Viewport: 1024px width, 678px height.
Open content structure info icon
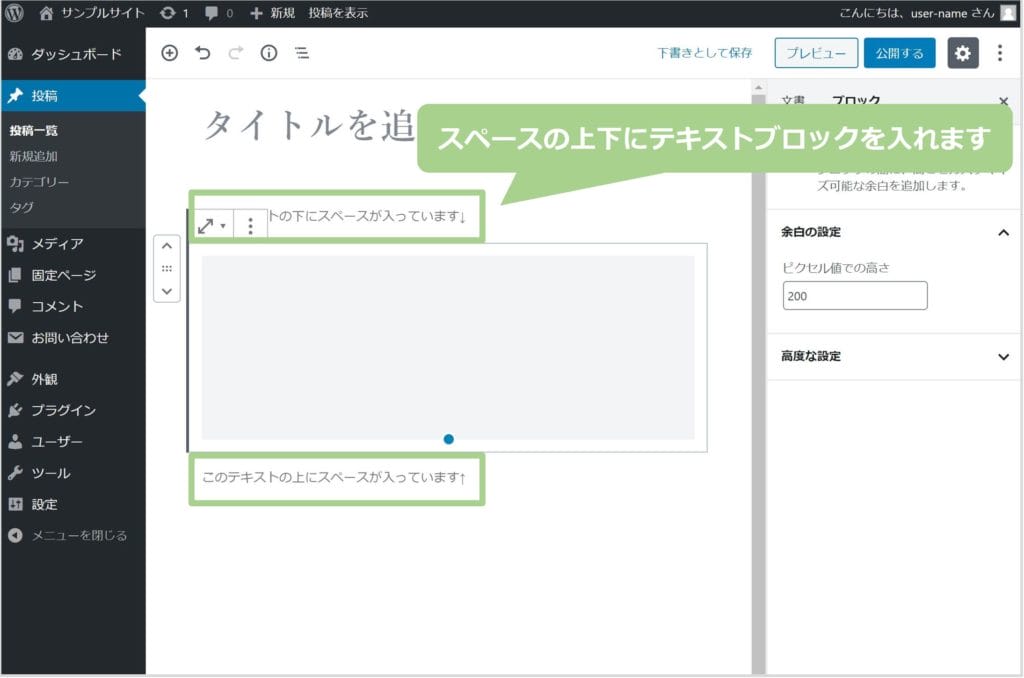[268, 54]
